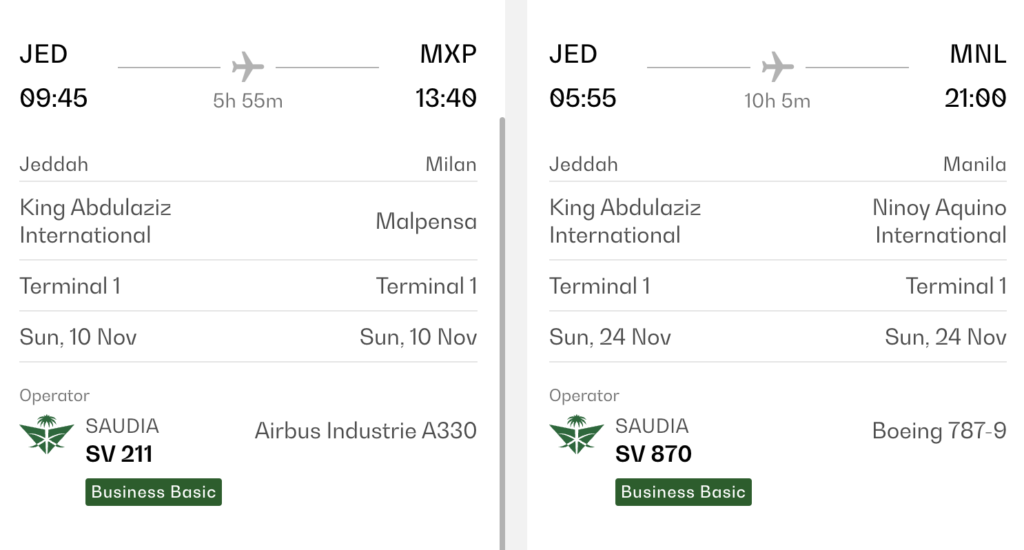This screenshot has width=1024, height=550.
Task: Select the Business Basic badge under SV 870
Action: tap(683, 492)
